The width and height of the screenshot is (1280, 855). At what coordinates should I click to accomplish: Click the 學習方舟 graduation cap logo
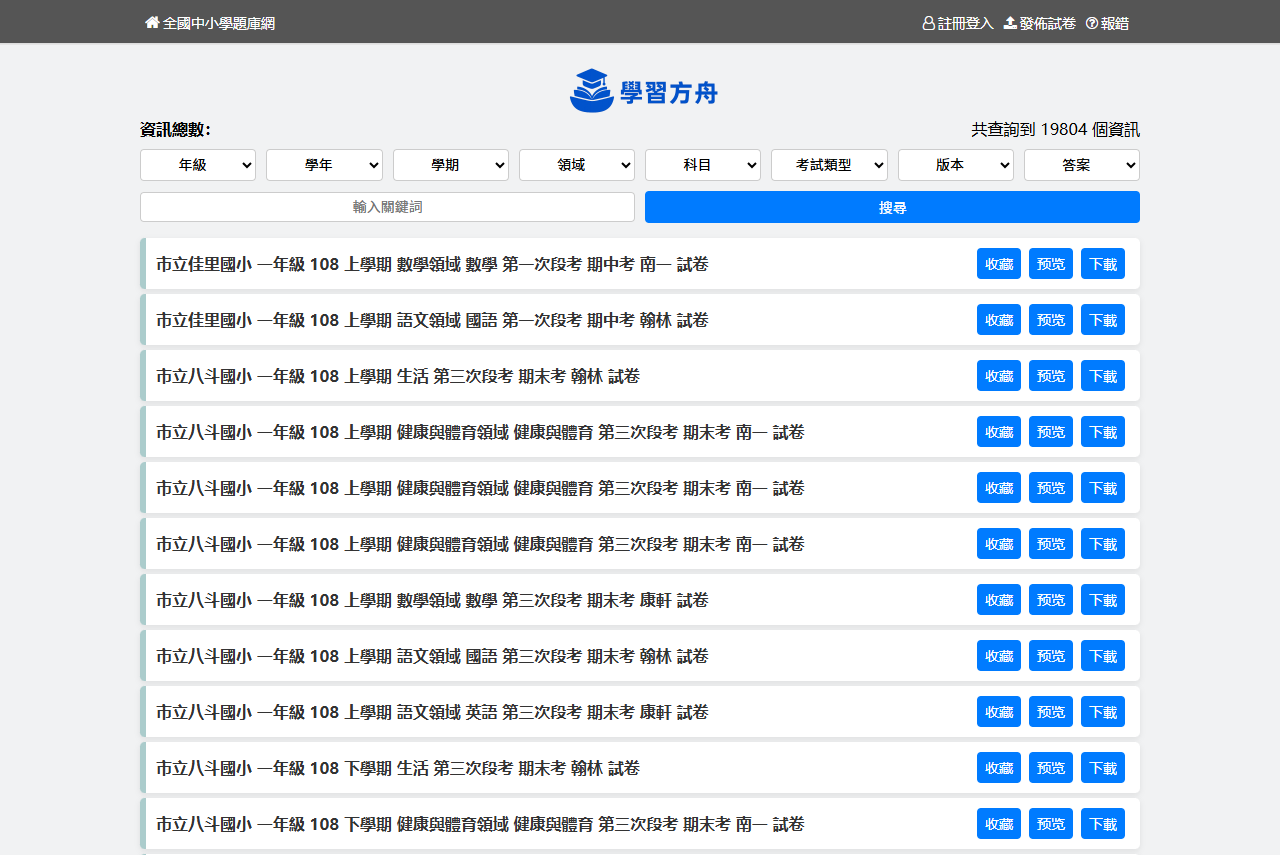point(591,91)
